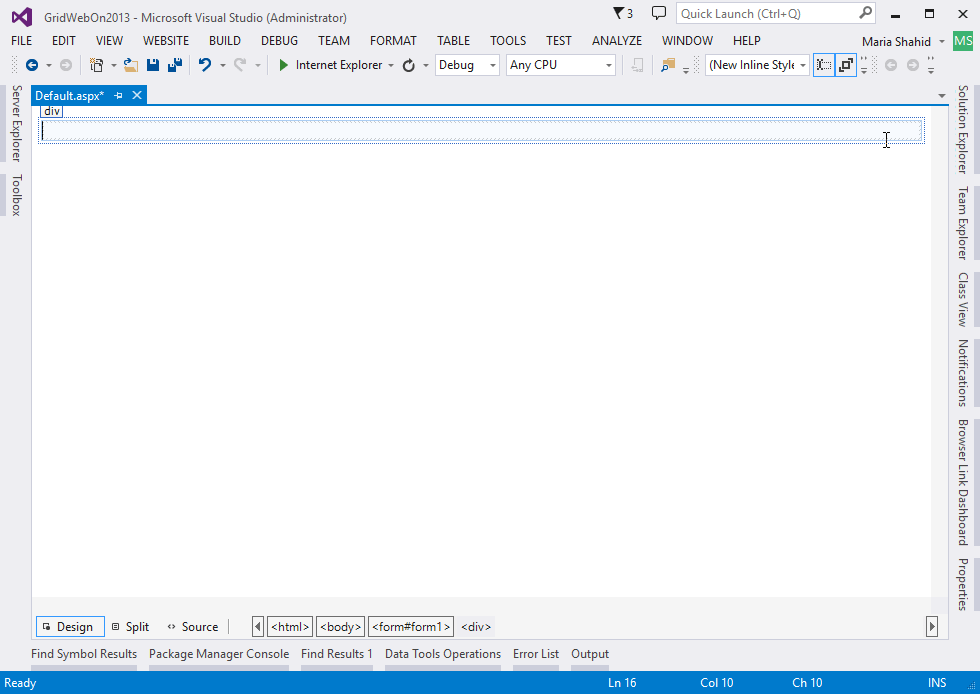Screen dimensions: 980x694
Task: Open the Properties side tab
Action: (963, 585)
